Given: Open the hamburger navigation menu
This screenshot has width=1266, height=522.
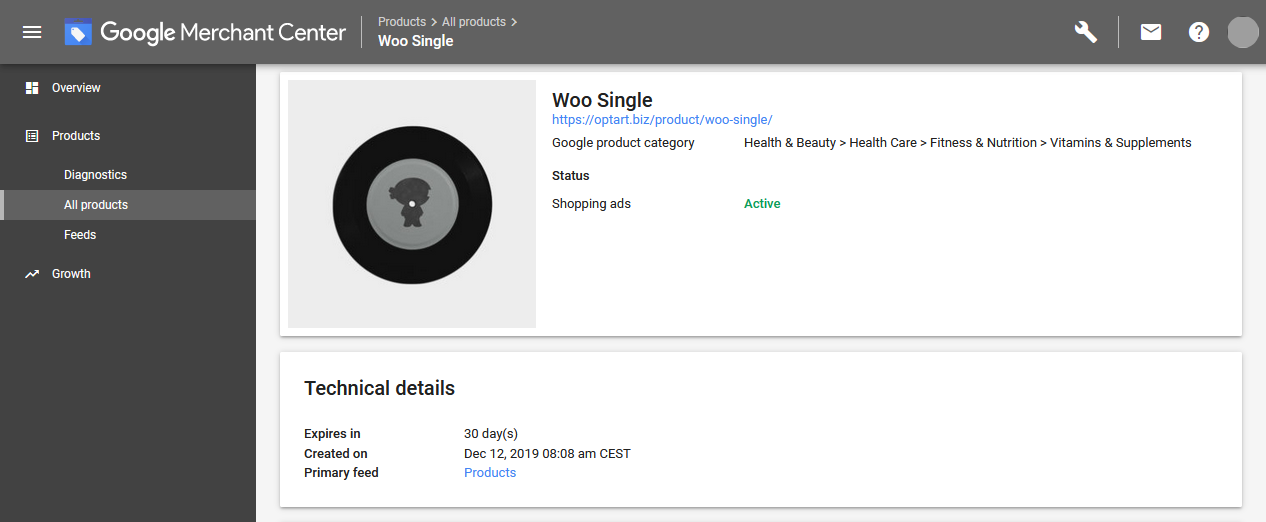Looking at the screenshot, I should [x=32, y=32].
